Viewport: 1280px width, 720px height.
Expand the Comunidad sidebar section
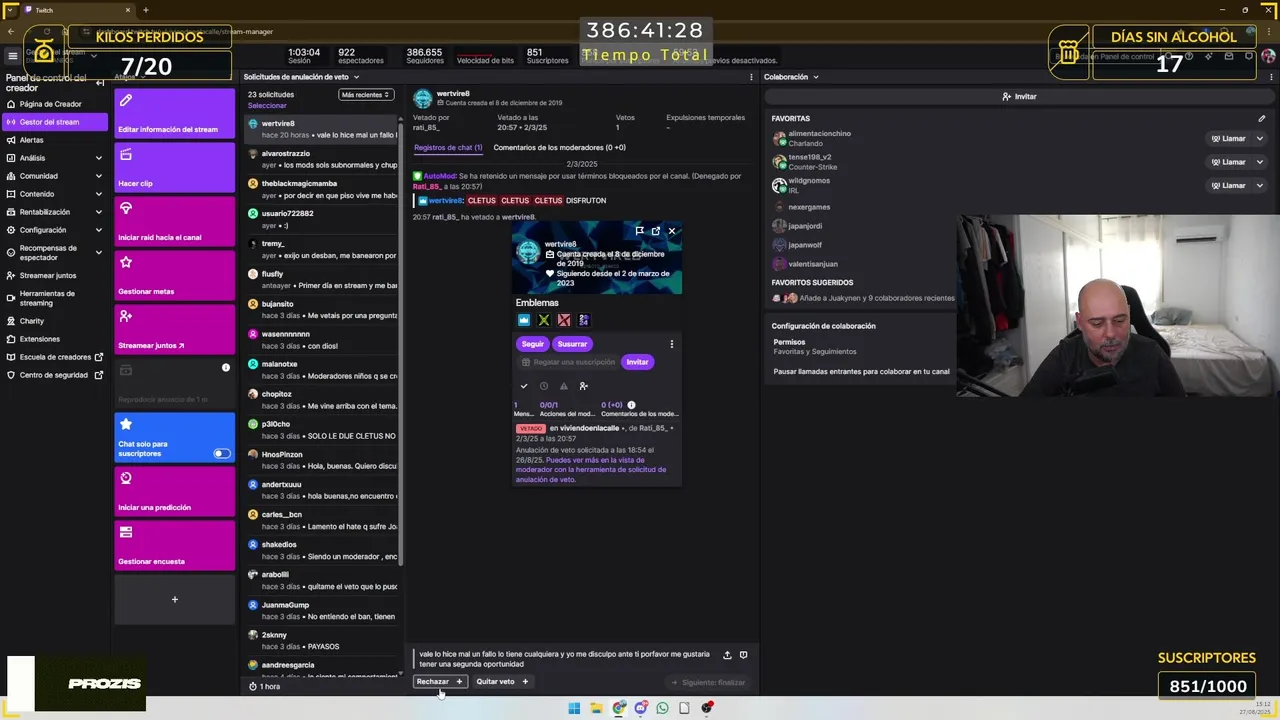(98, 176)
